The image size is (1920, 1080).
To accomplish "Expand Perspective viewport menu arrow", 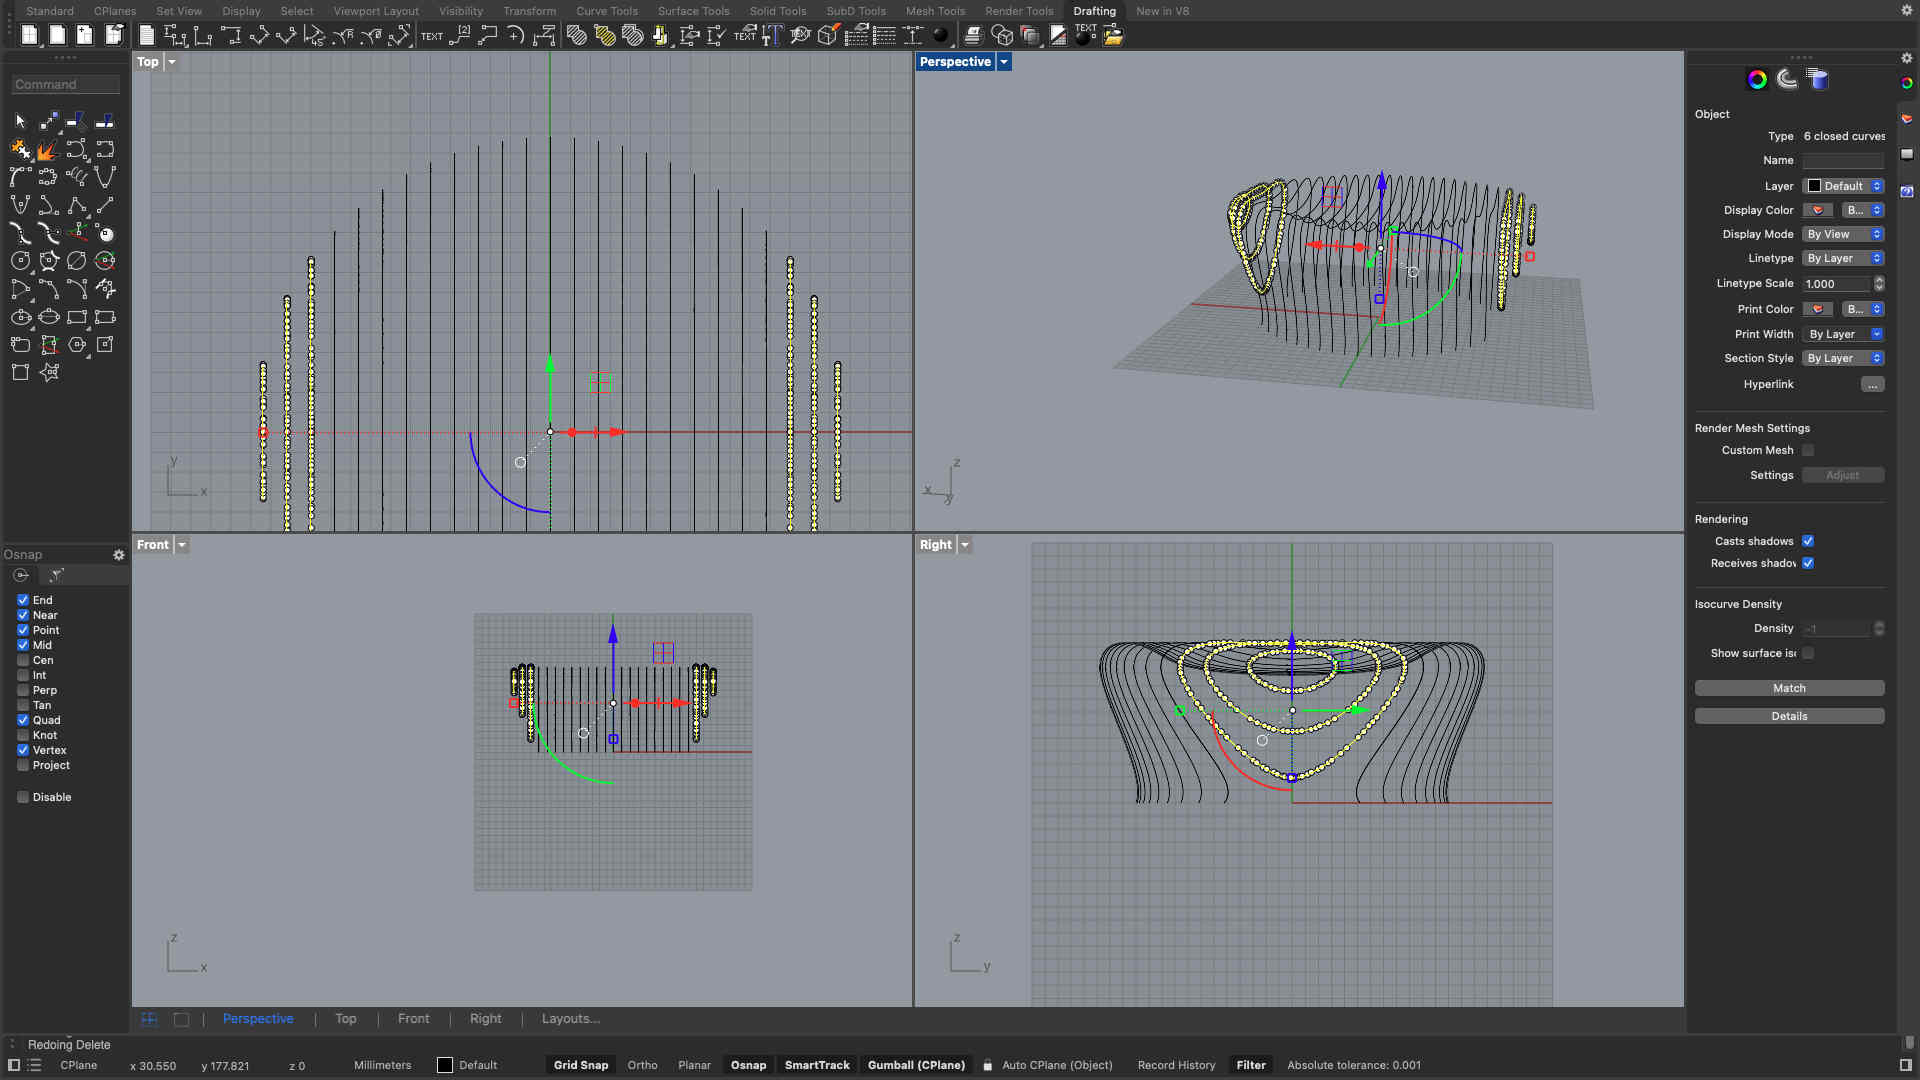I will 1004,62.
